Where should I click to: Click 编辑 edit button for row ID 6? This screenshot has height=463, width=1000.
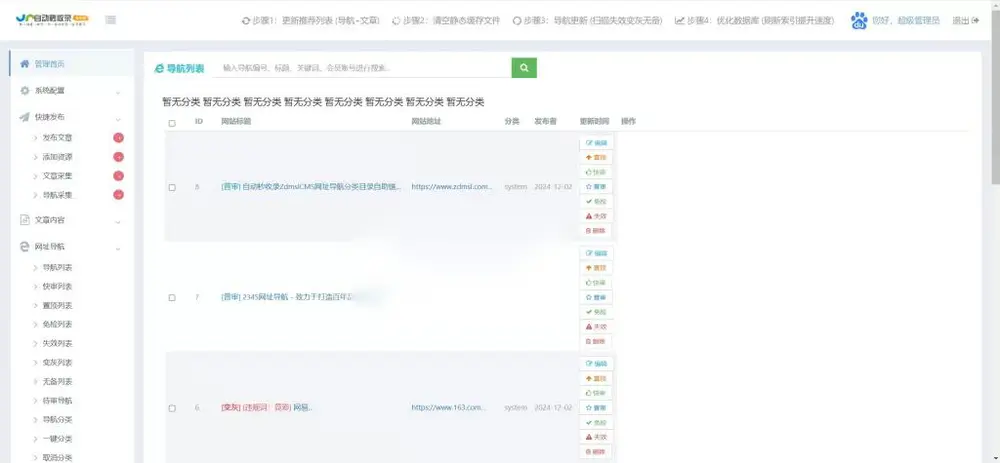(x=596, y=364)
